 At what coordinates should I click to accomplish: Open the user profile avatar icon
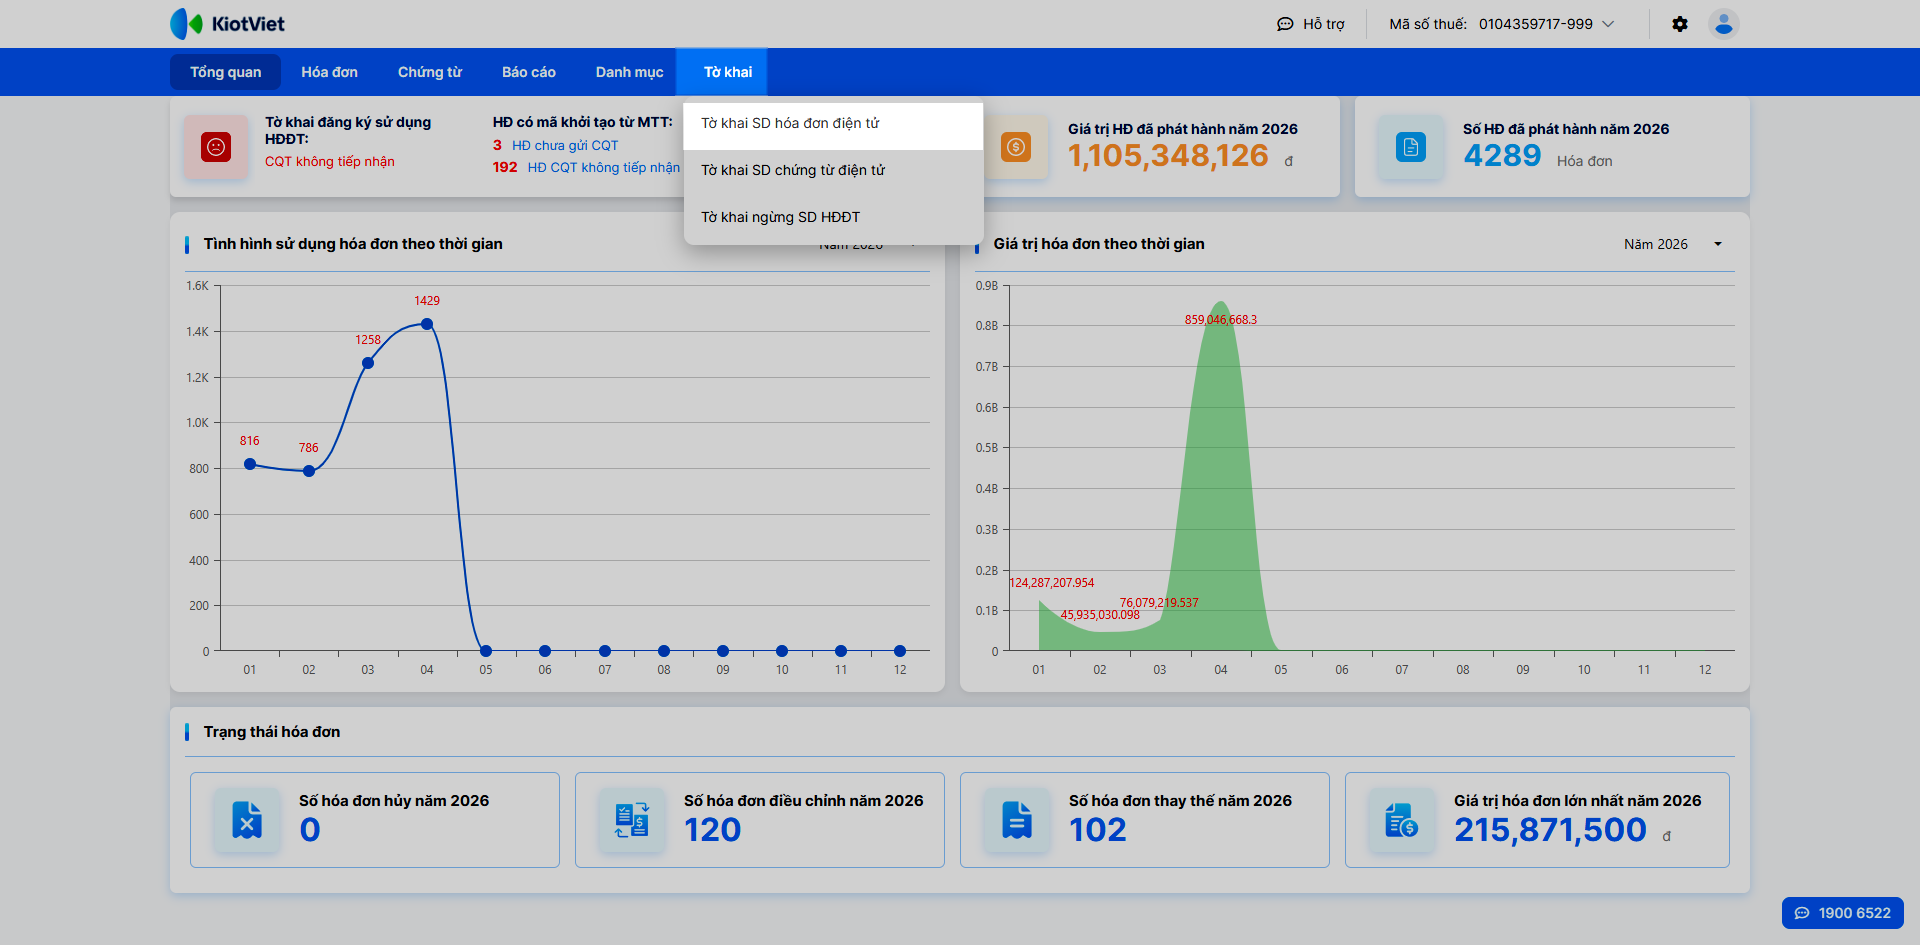coord(1723,24)
